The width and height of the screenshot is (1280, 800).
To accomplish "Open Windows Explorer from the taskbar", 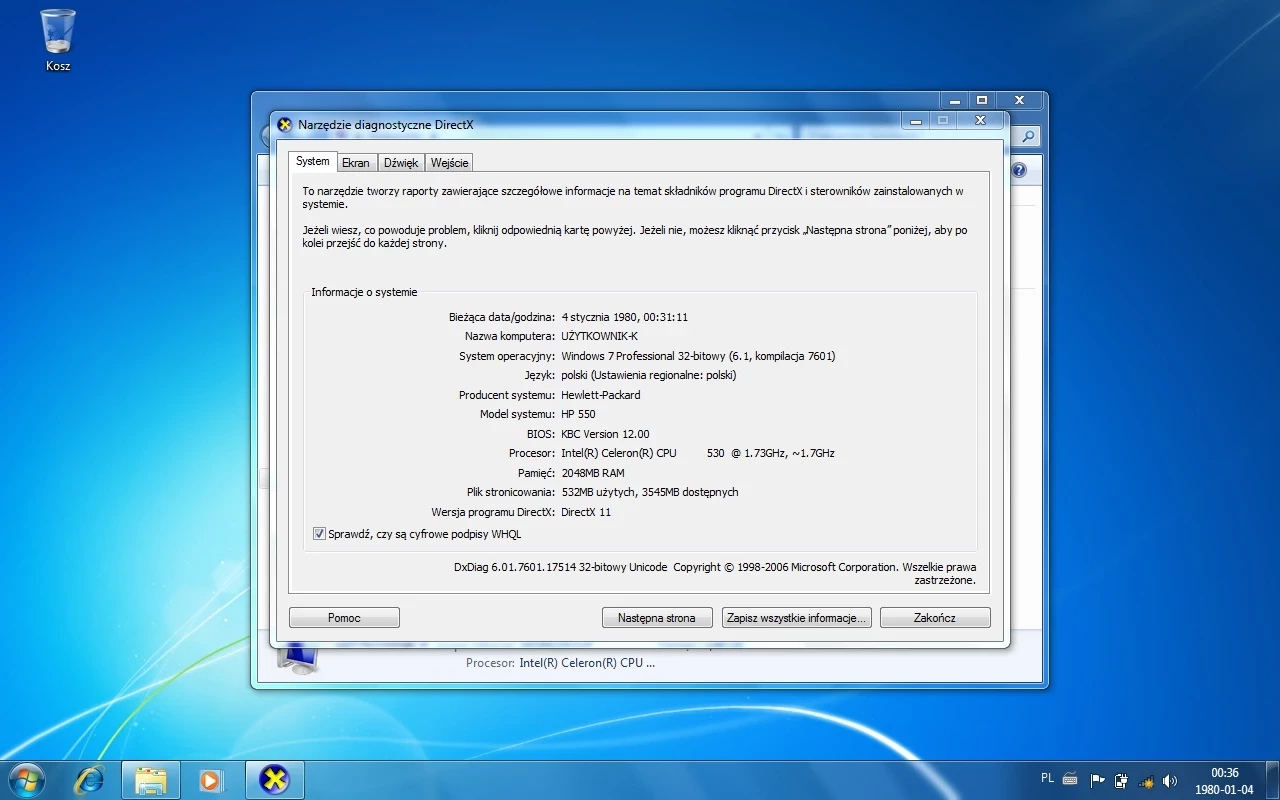I will (150, 779).
